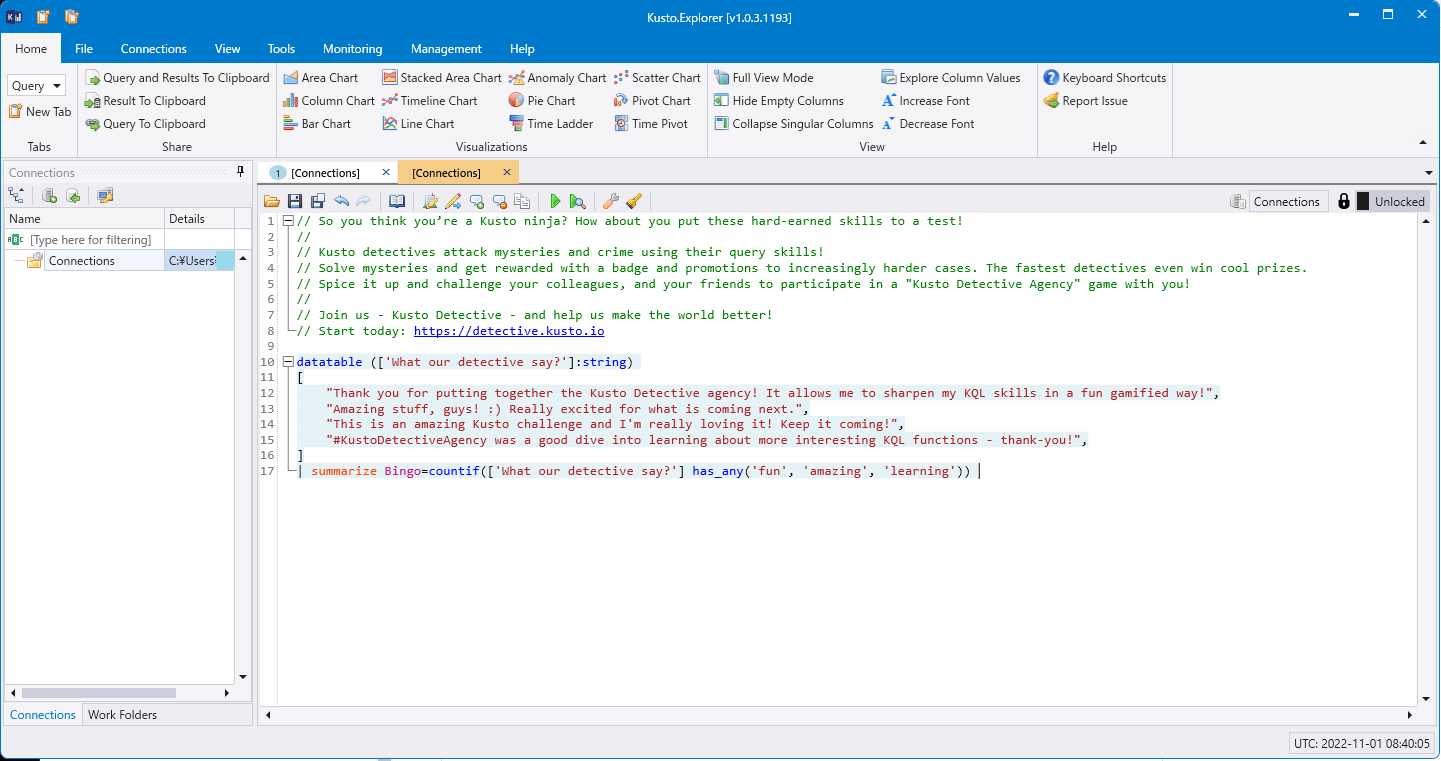Switch to the View ribbon tab
1441x761 pixels.
pos(227,48)
